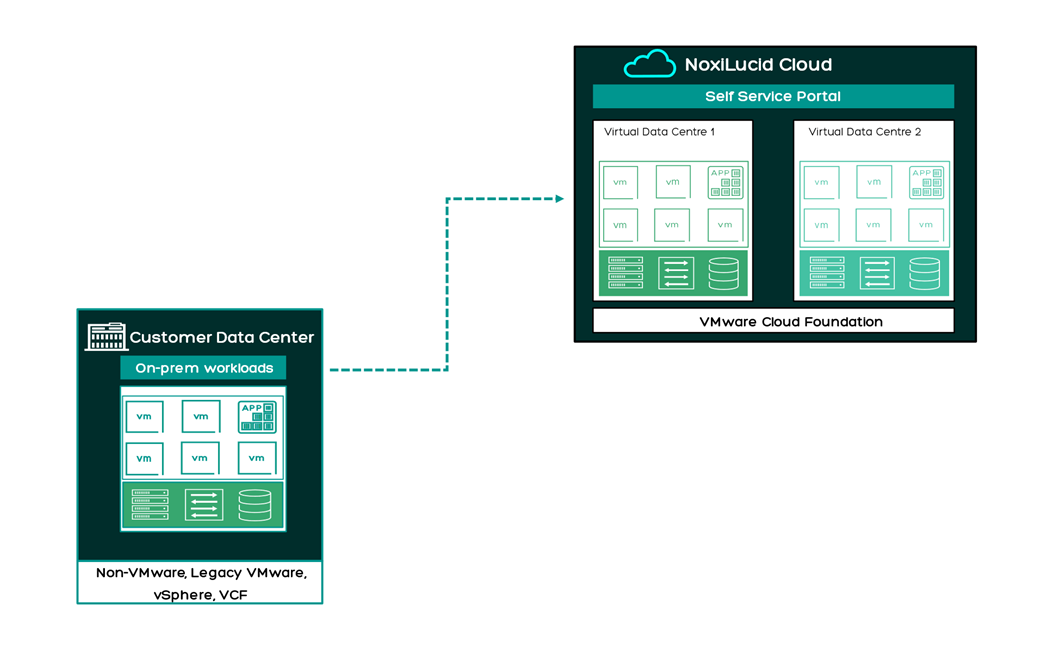The image size is (1049, 648).
Task: Select the VMware Cloud Foundation box
Action: click(x=773, y=321)
